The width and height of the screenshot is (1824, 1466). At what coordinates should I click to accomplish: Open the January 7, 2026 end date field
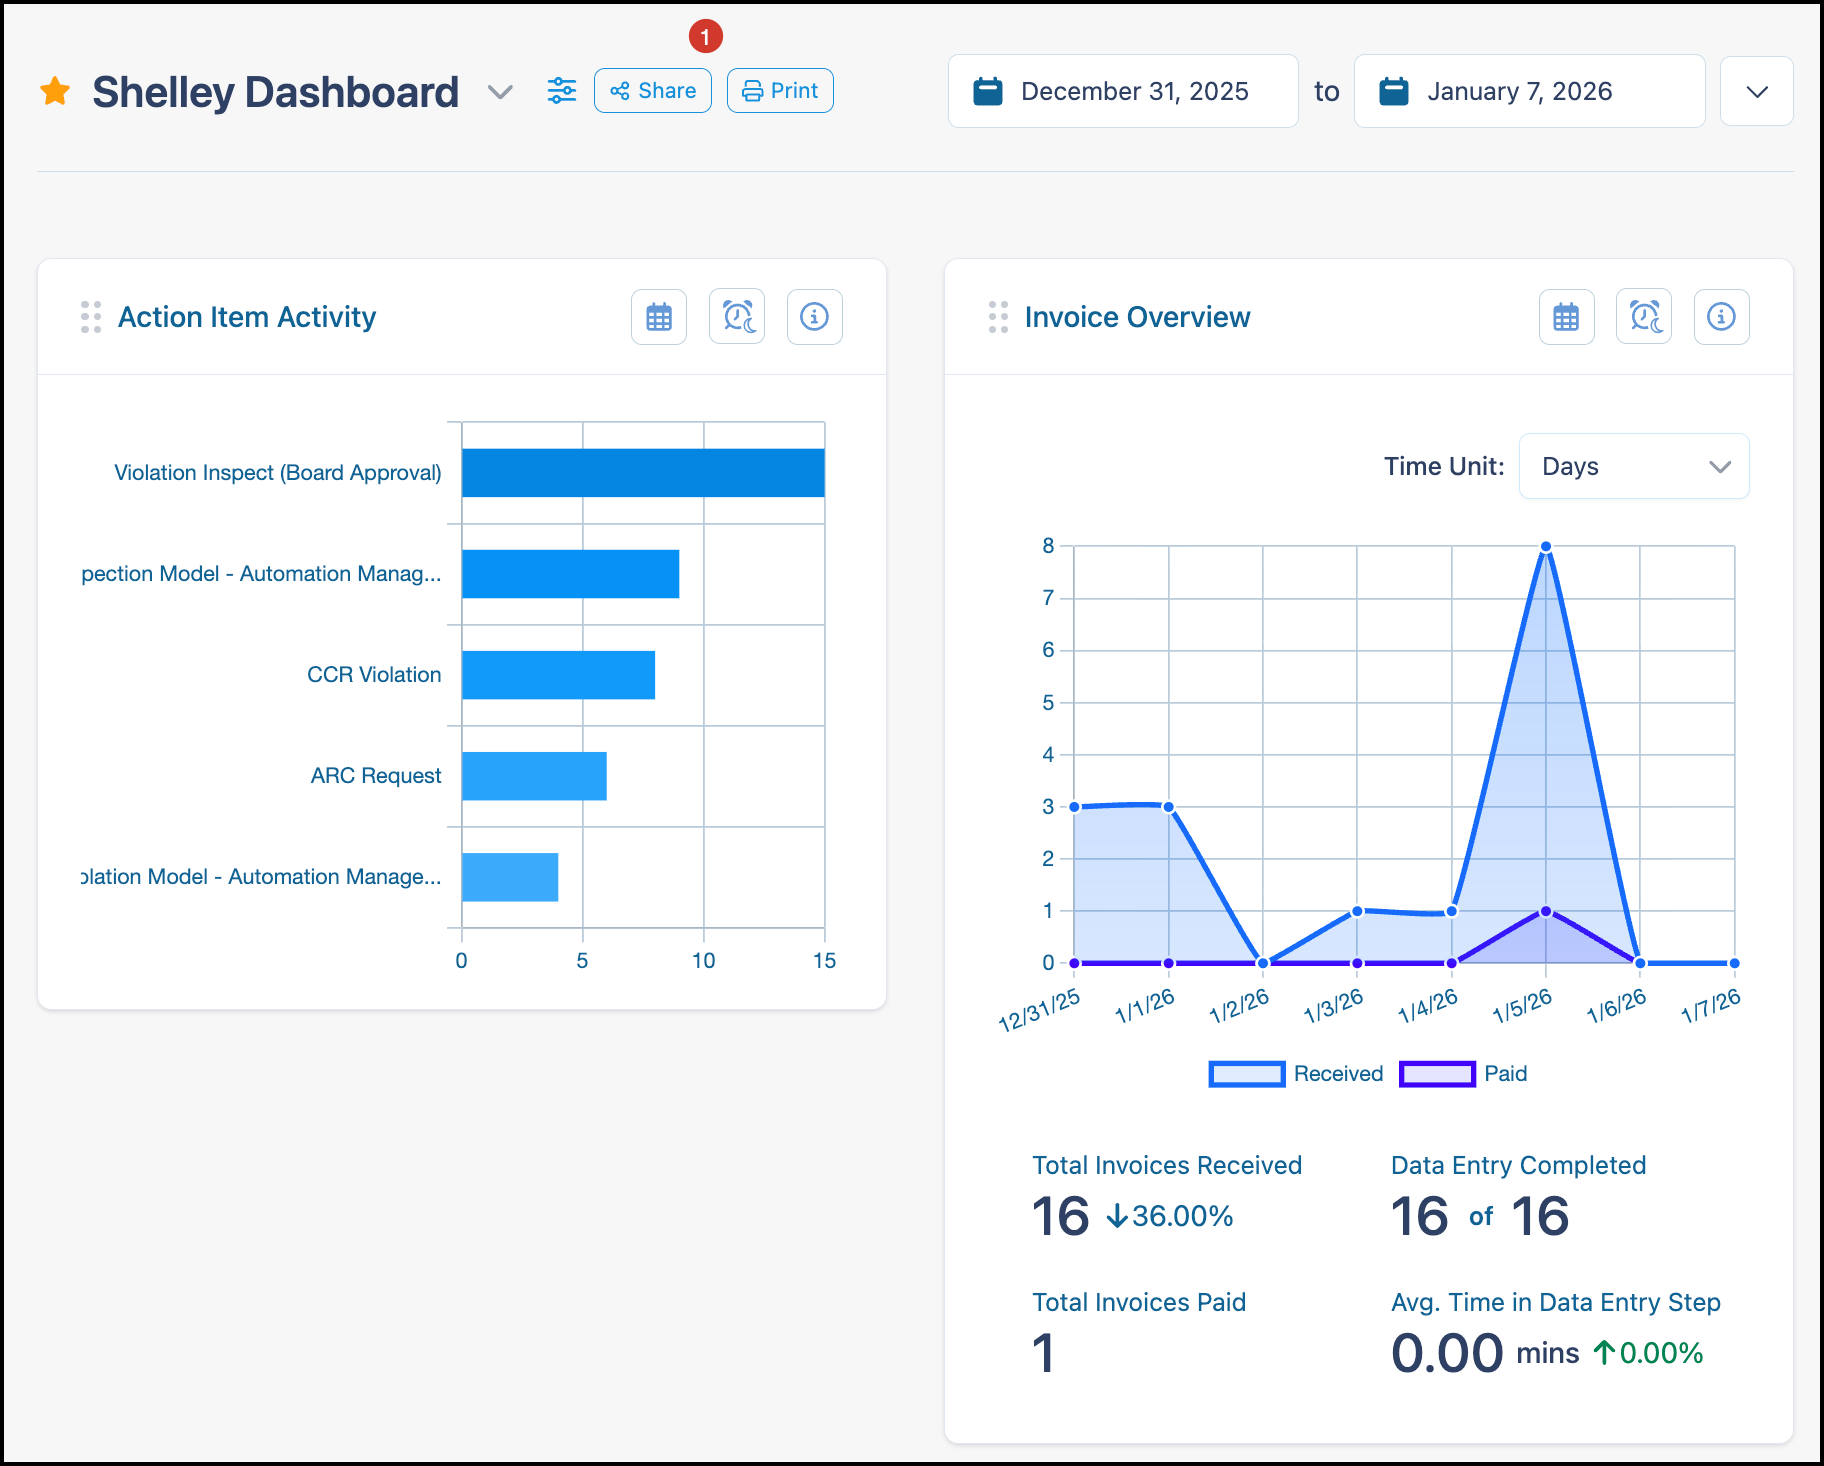[x=1530, y=91]
